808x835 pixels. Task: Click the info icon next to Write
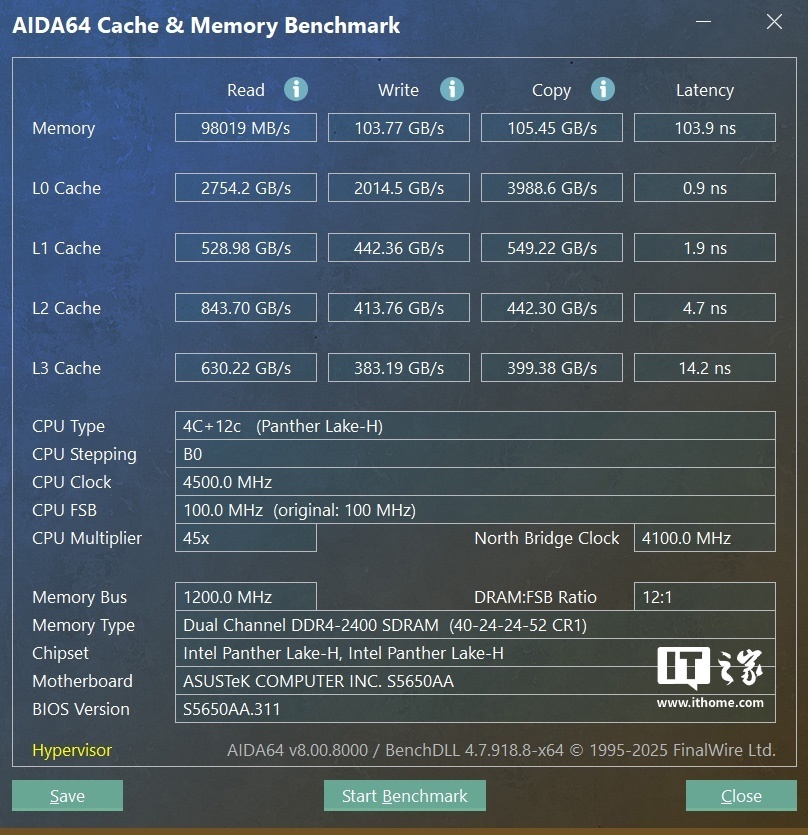452,89
